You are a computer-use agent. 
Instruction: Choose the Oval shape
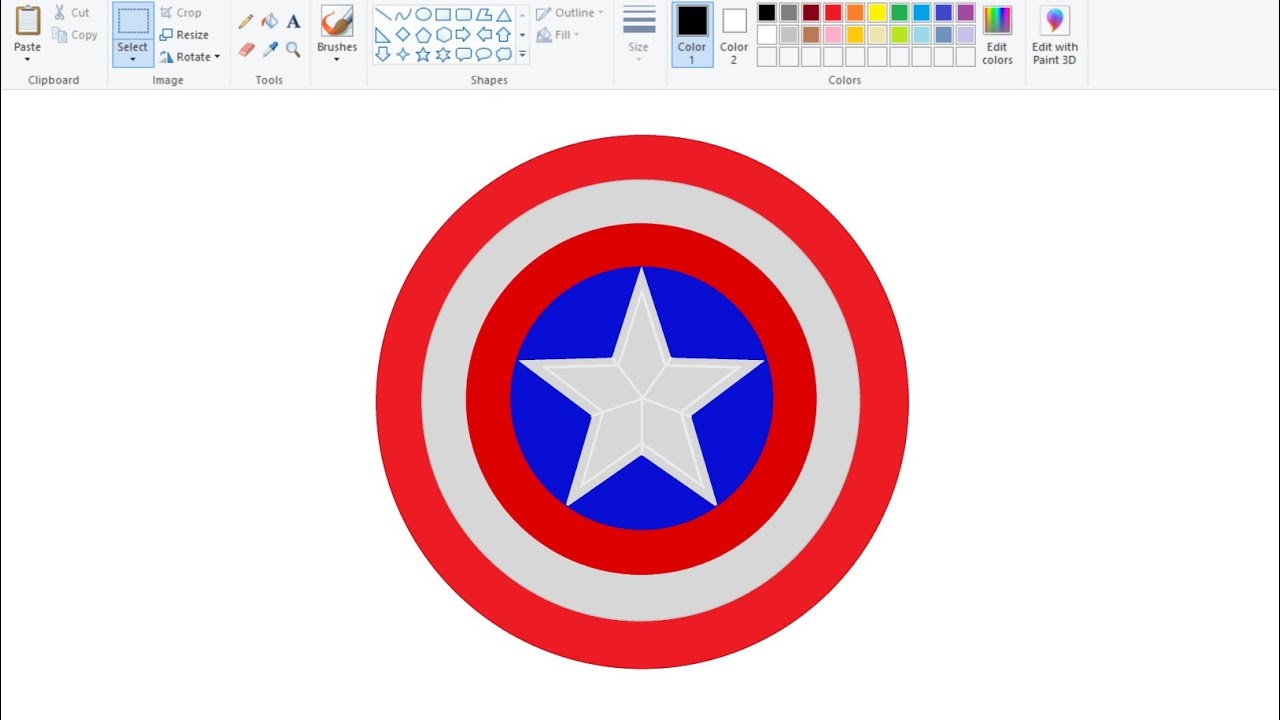(423, 14)
